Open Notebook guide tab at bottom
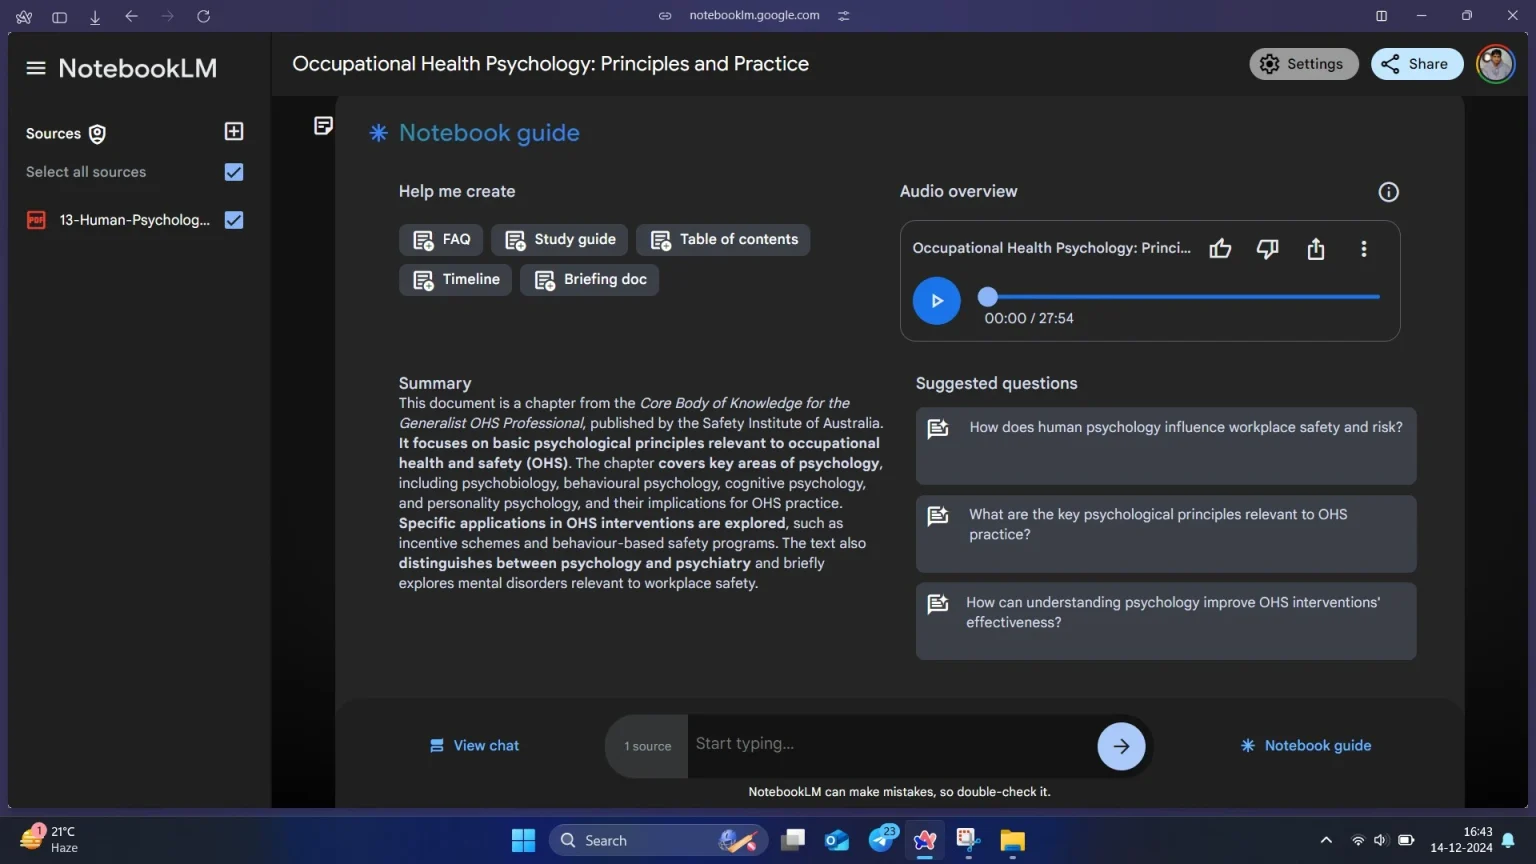The image size is (1536, 864). [x=1306, y=746]
